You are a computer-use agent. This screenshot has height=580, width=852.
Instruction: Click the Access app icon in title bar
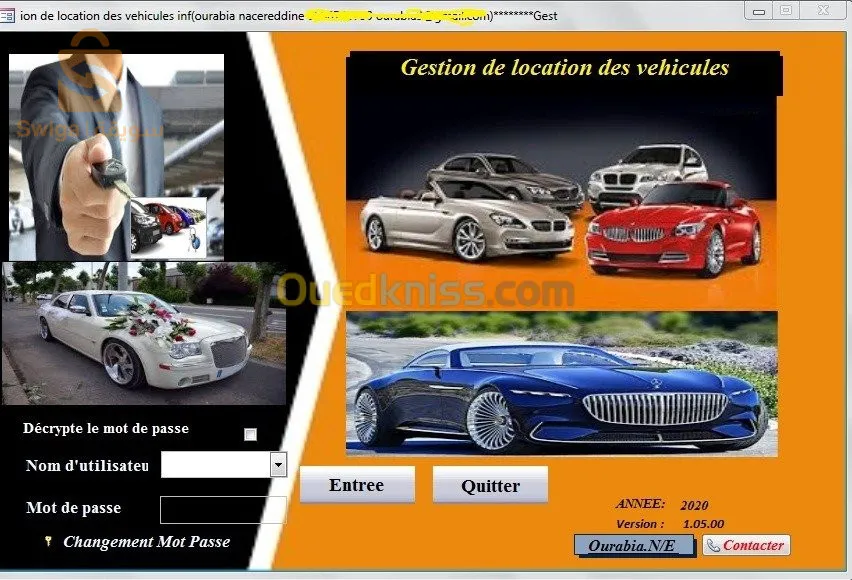(8, 15)
